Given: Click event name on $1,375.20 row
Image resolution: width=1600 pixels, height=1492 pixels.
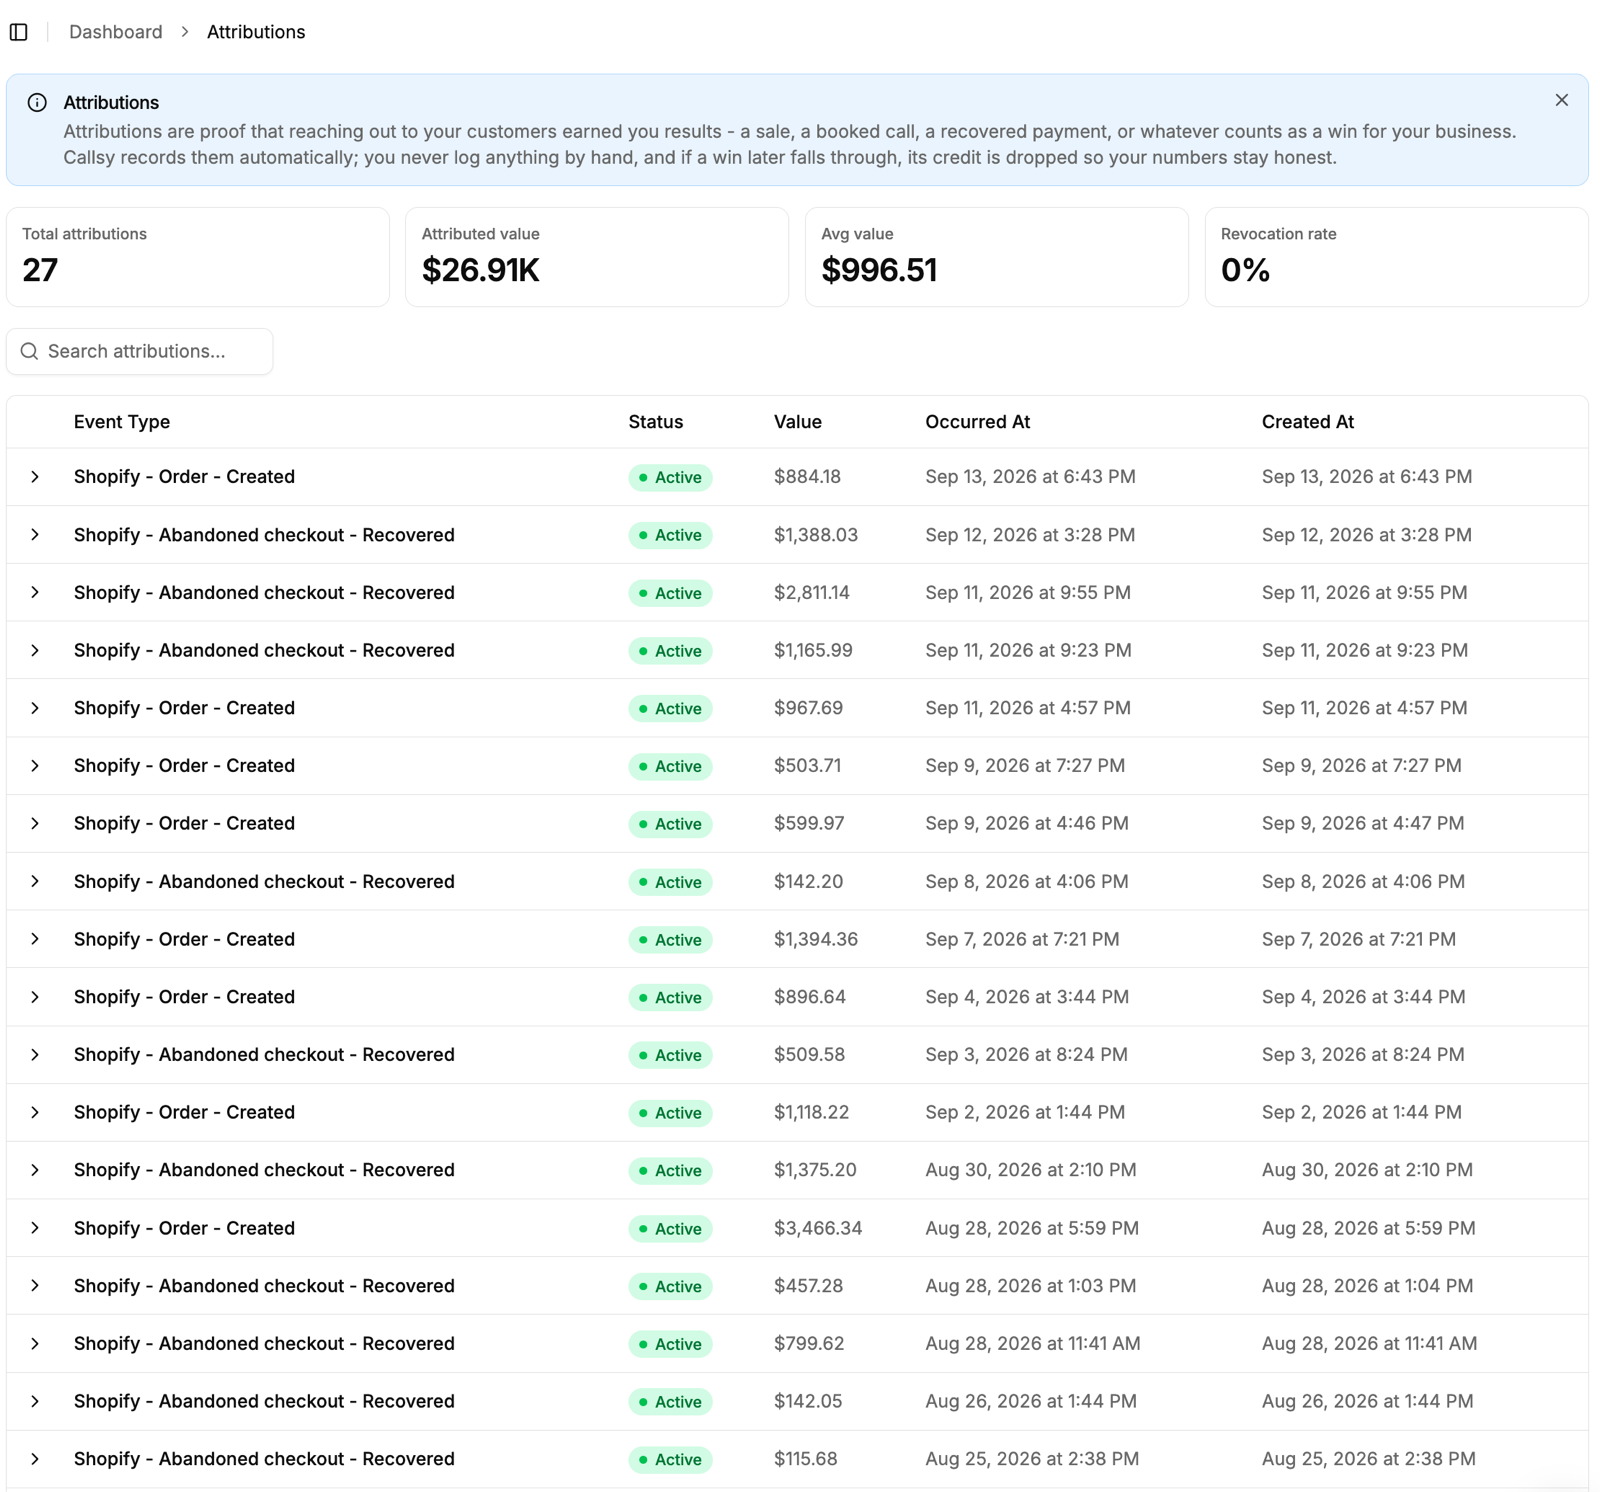Looking at the screenshot, I should pos(264,1170).
